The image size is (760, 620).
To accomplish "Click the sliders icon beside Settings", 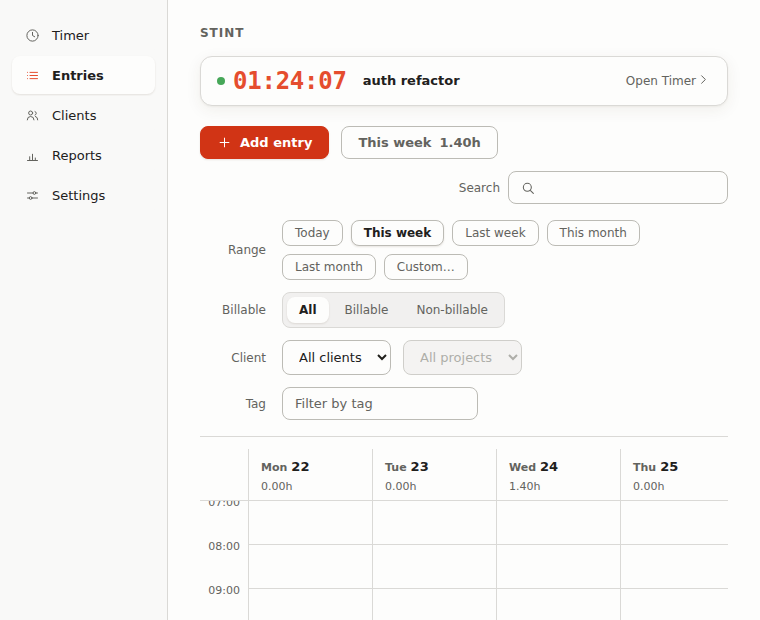I will click(32, 195).
